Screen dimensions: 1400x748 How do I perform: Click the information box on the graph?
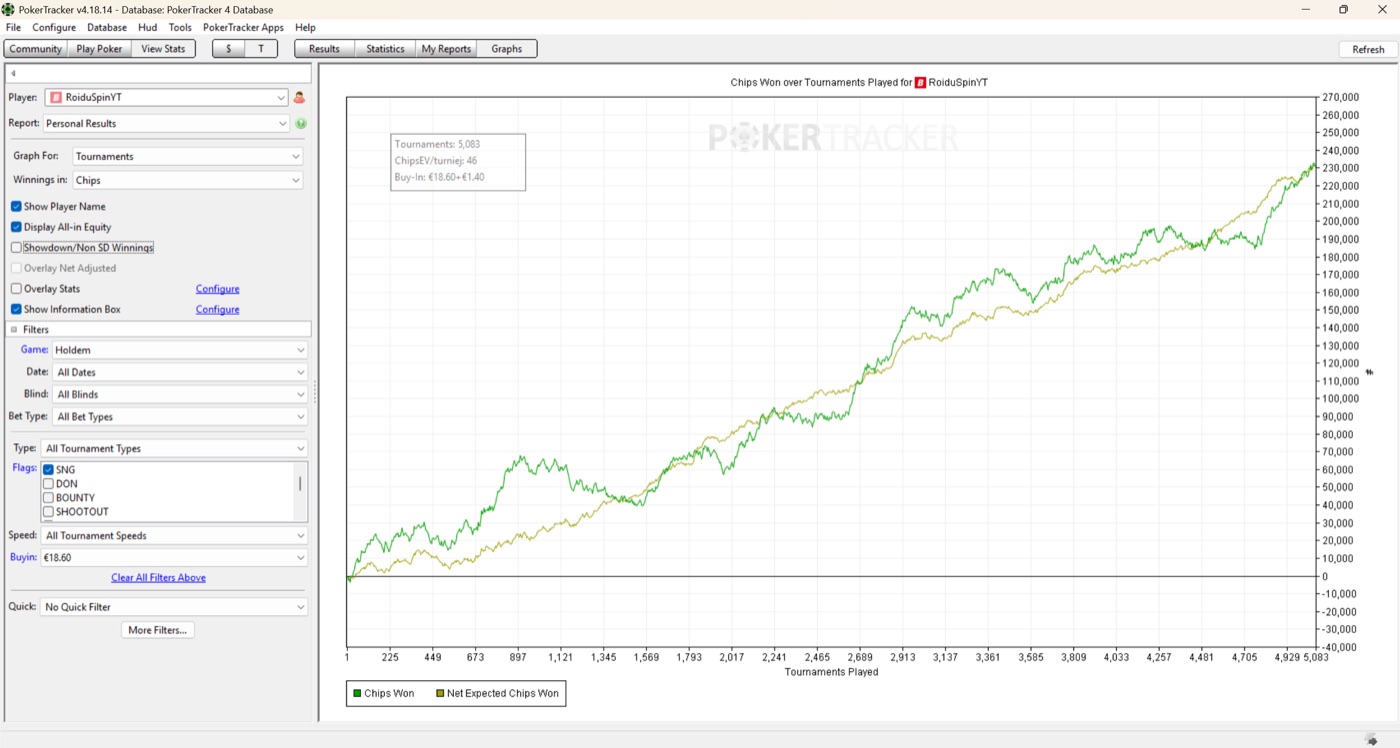click(x=458, y=161)
